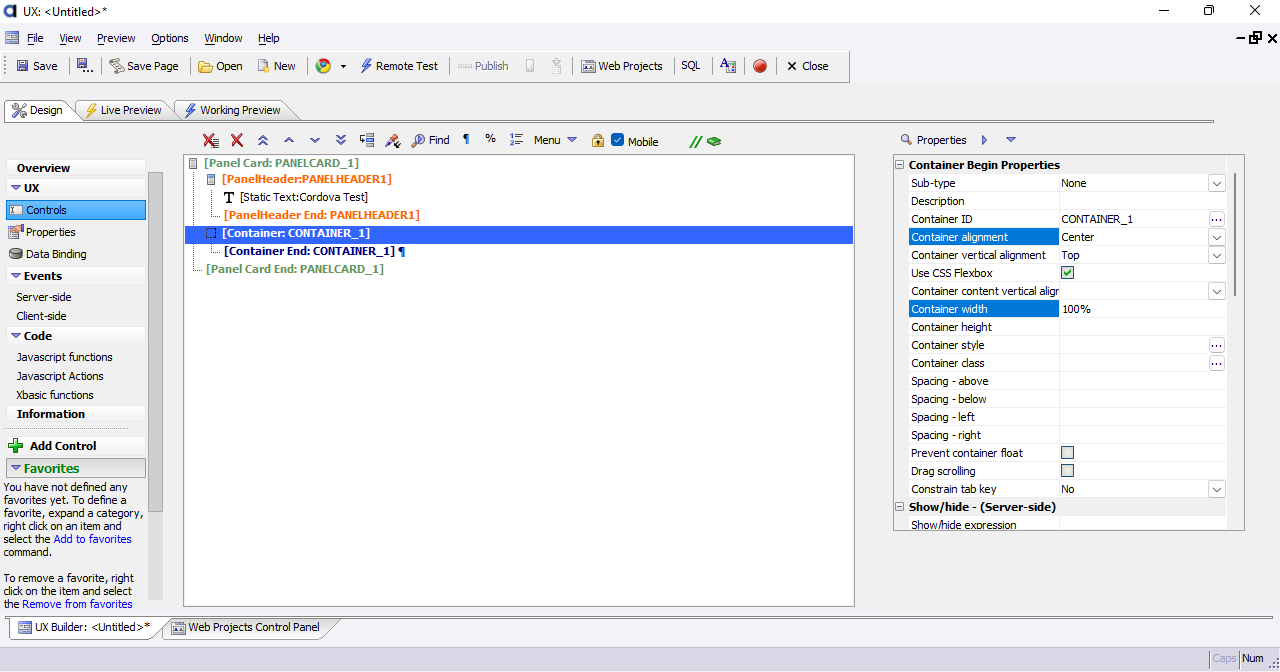Click the move down single arrow icon
Image resolution: width=1280 pixels, height=672 pixels.
click(315, 140)
